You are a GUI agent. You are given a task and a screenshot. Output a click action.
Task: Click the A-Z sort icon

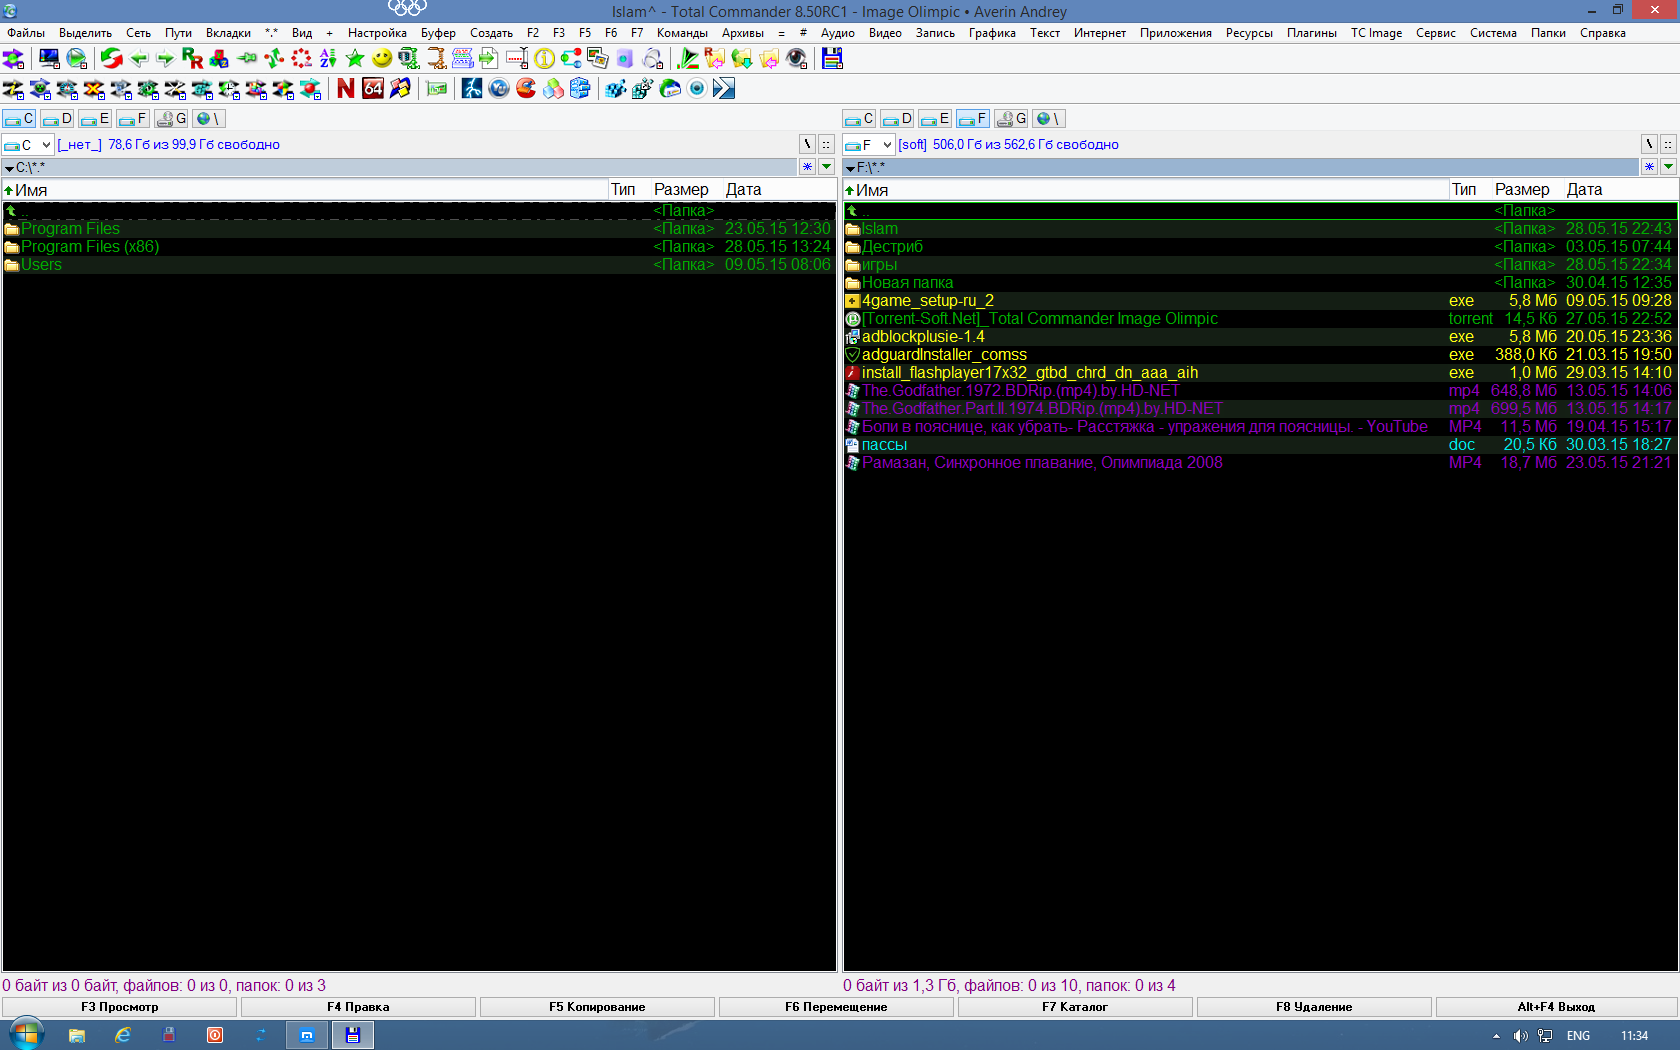pyautogui.click(x=328, y=59)
